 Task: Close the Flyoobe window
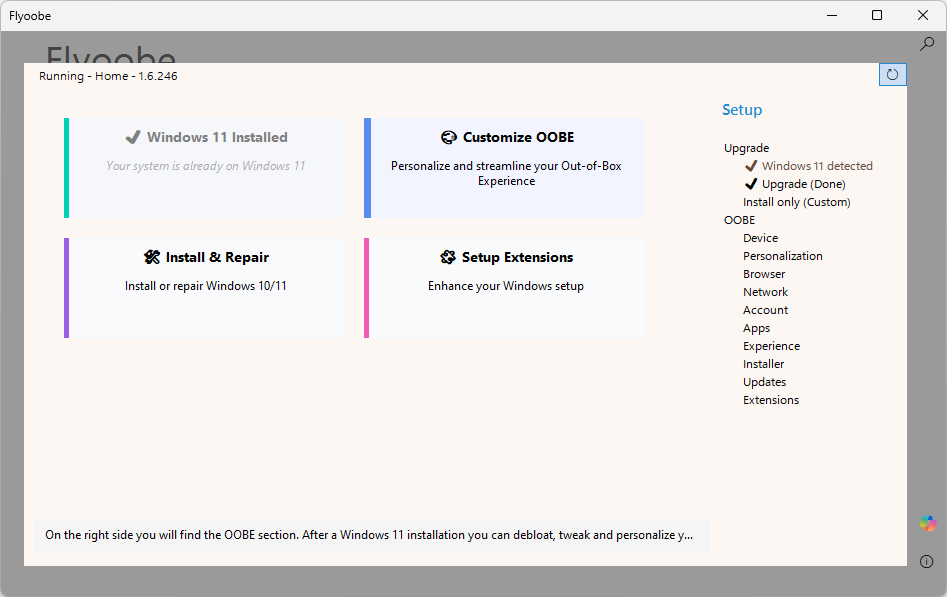pyautogui.click(x=922, y=15)
